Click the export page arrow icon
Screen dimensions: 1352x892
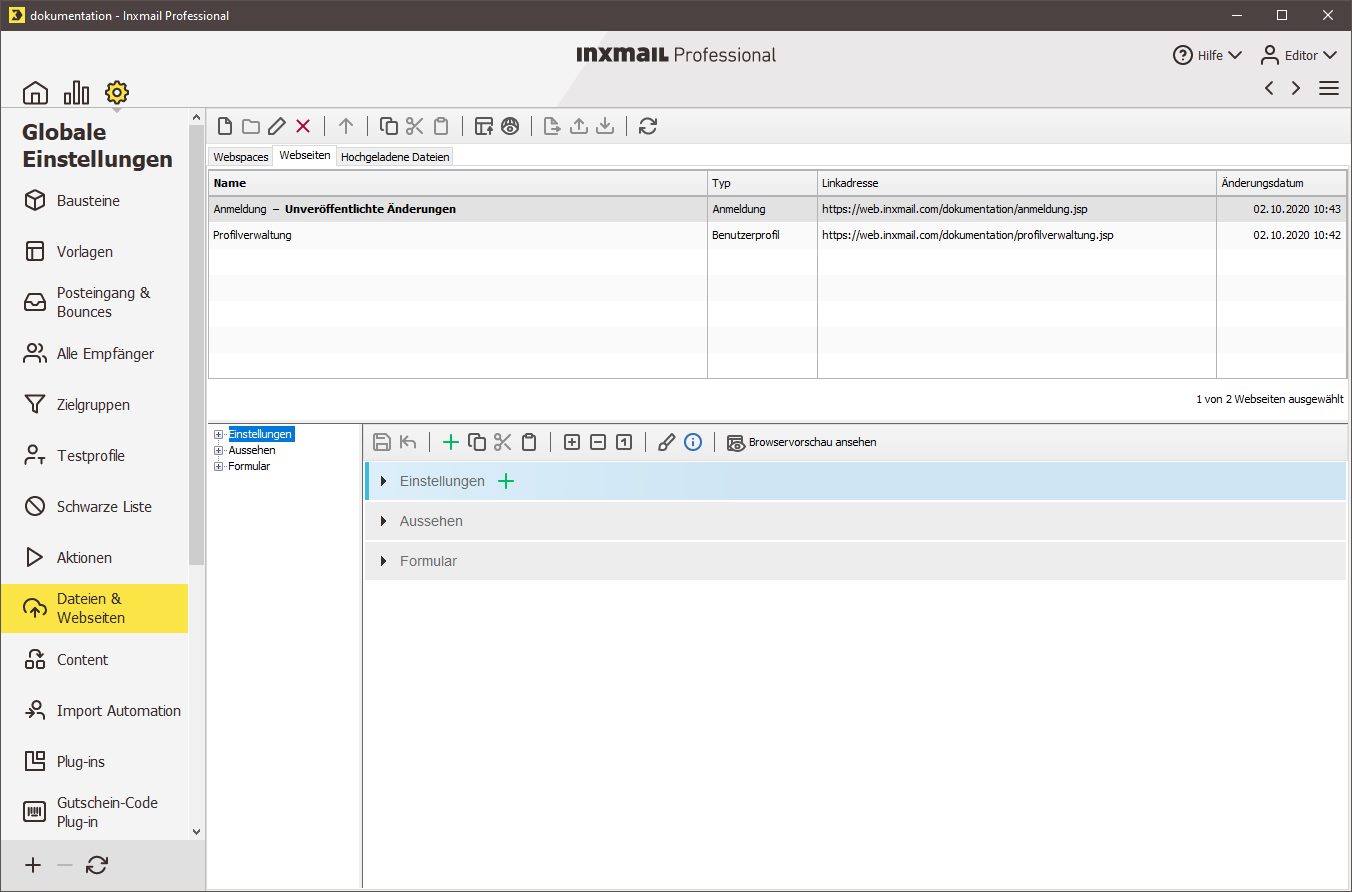click(552, 126)
